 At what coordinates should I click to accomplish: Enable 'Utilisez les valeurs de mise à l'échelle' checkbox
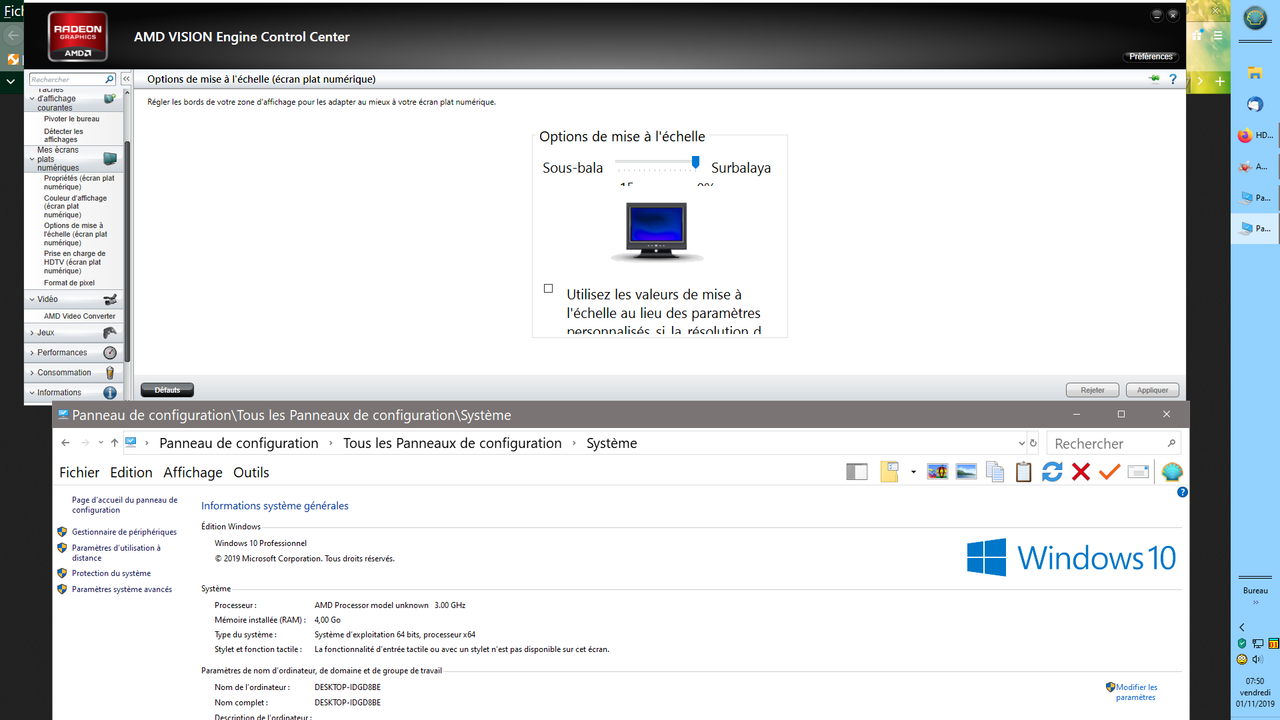(548, 289)
